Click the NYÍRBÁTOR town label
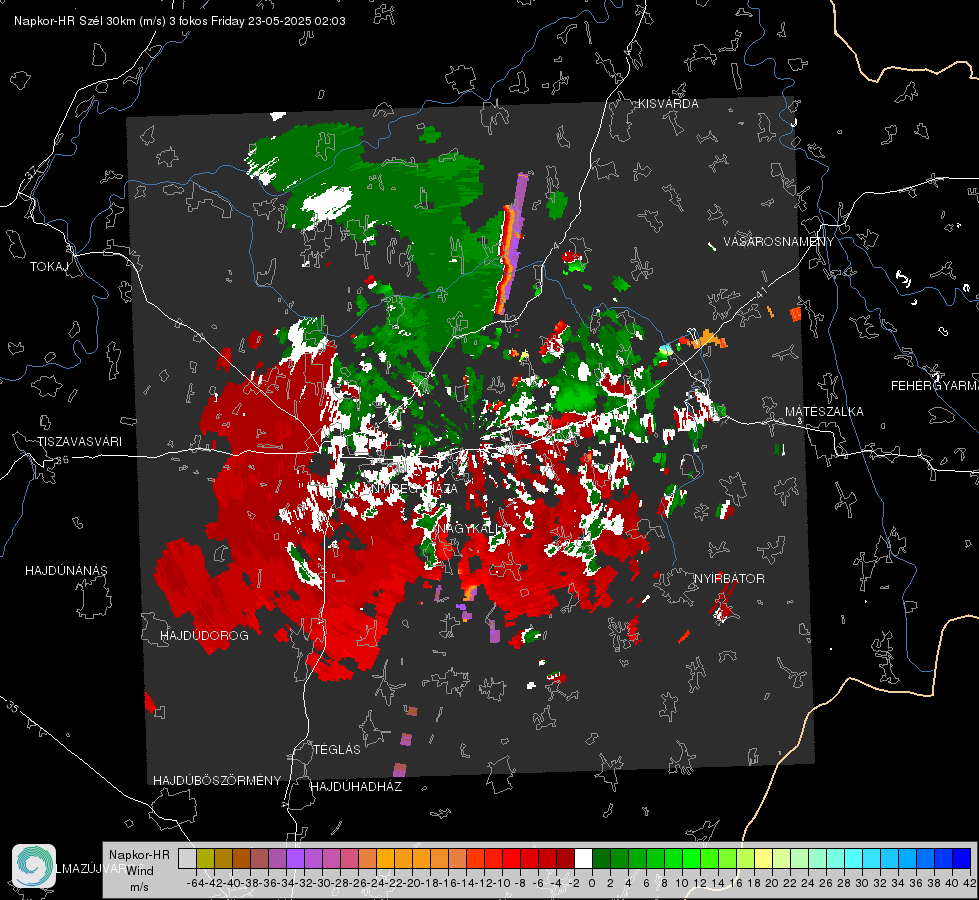The width and height of the screenshot is (979, 900). 729,578
